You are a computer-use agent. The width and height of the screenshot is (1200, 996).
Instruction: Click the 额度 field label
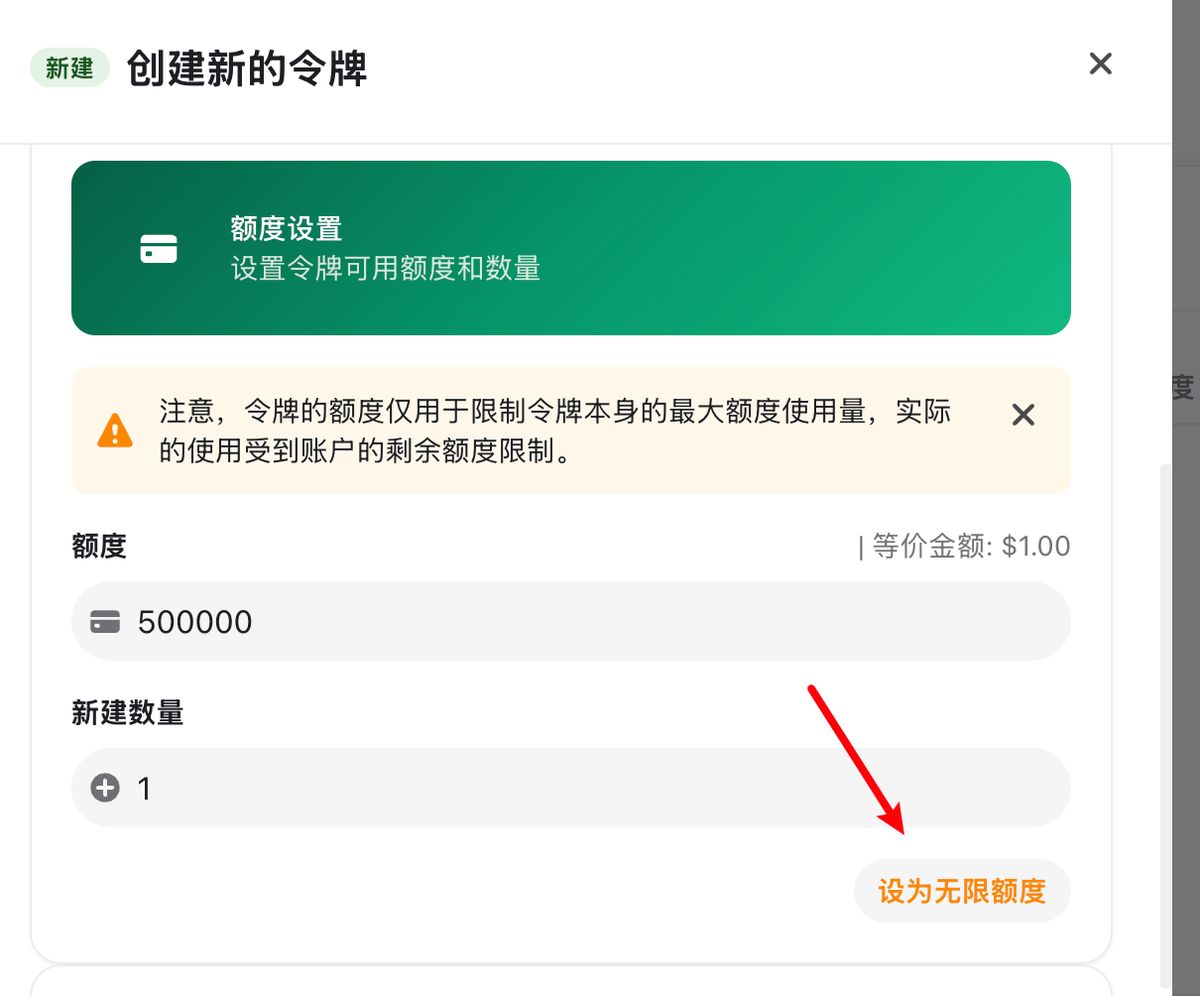(99, 546)
